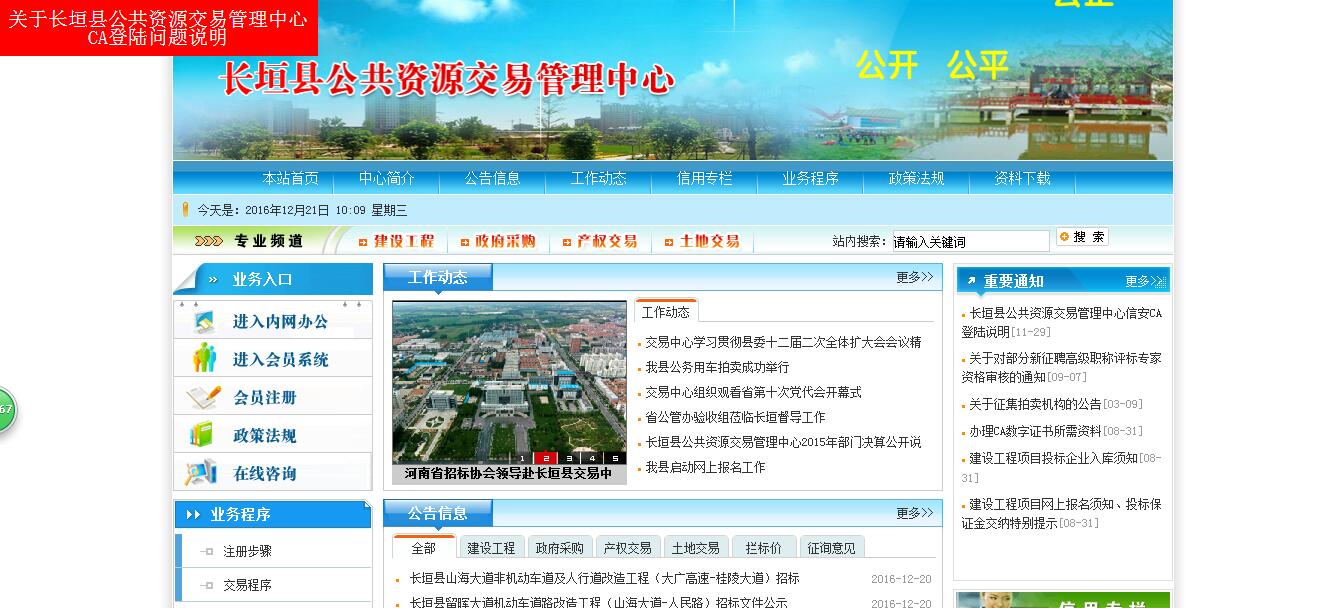Screen dimensions: 1344x608
Task: Open the 政策法规 green books icon
Action: [x=203, y=434]
